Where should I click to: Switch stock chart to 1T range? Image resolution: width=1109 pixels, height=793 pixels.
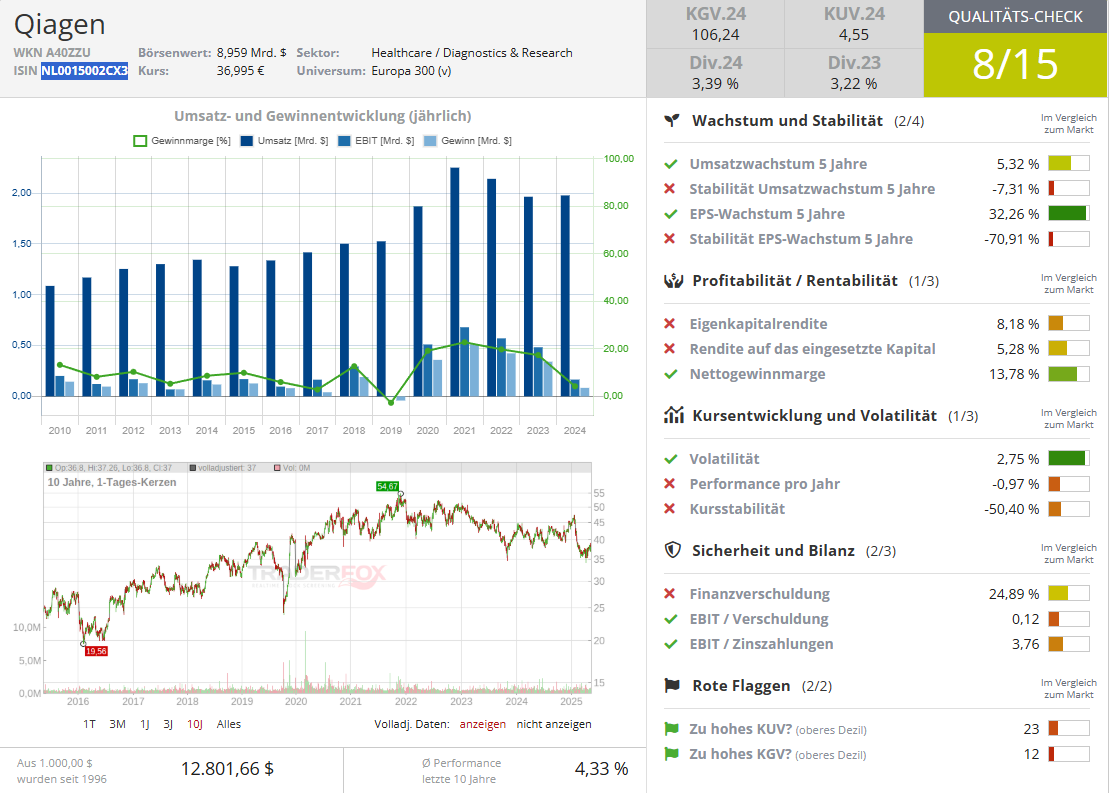coord(89,724)
